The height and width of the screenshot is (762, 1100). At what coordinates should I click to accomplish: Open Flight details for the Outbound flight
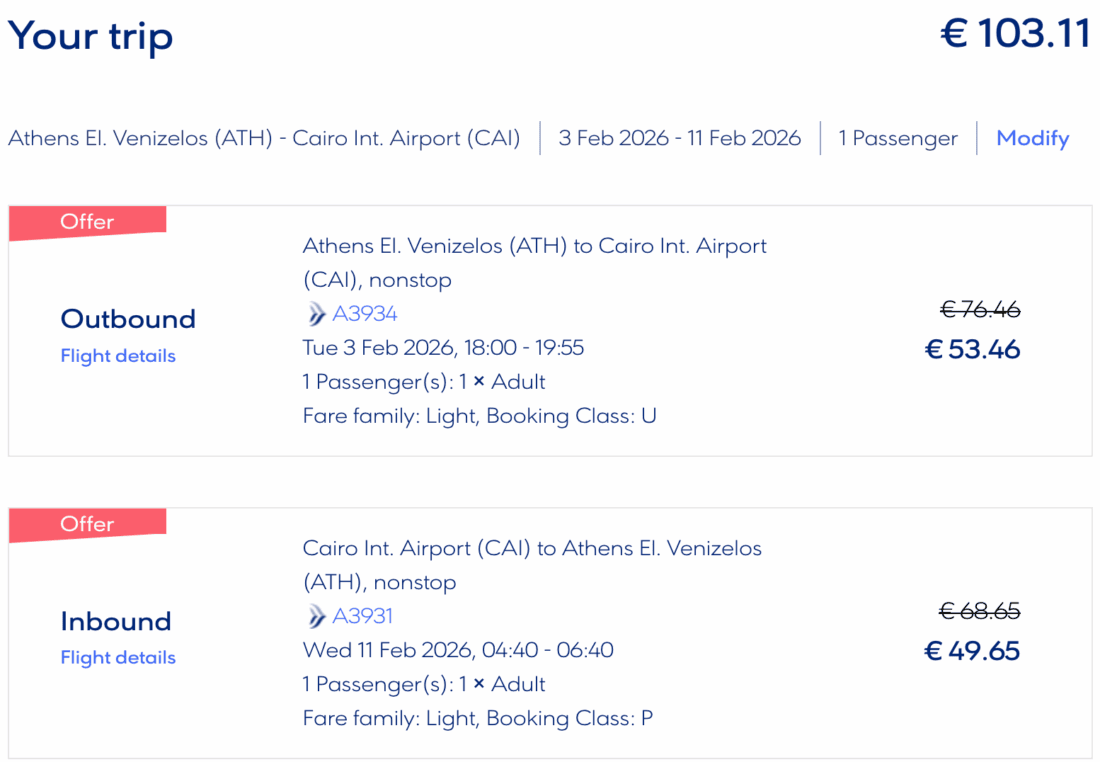coord(118,356)
